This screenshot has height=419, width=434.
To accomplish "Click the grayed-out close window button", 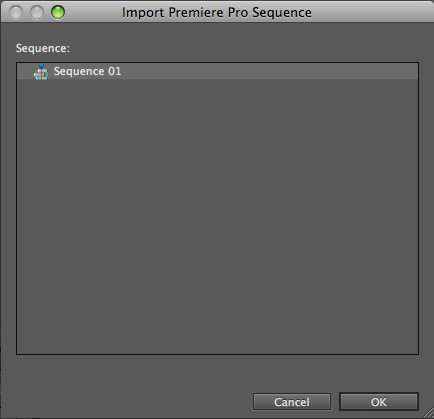I will coord(16,12).
